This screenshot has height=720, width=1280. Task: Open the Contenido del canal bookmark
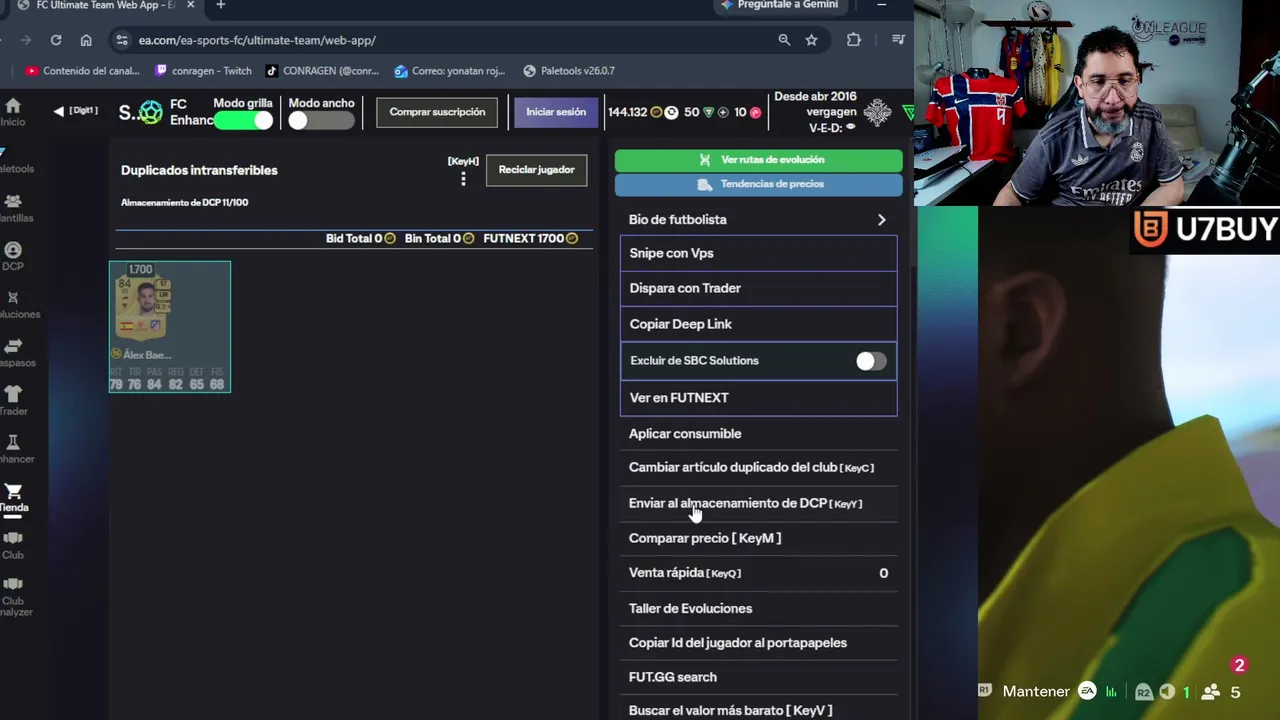pyautogui.click(x=83, y=71)
